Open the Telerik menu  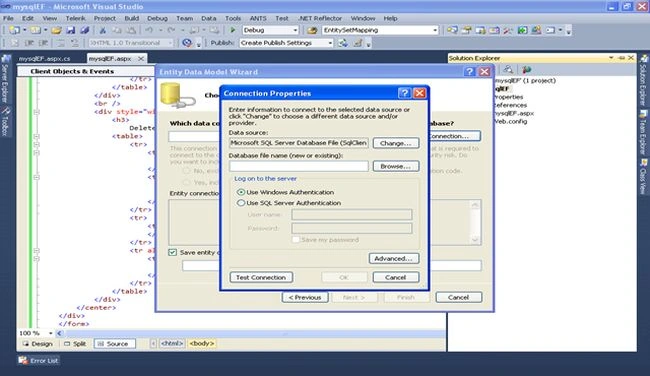(x=75, y=18)
